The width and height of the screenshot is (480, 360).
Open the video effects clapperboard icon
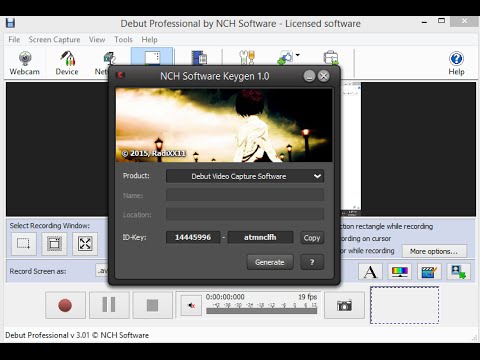point(429,272)
